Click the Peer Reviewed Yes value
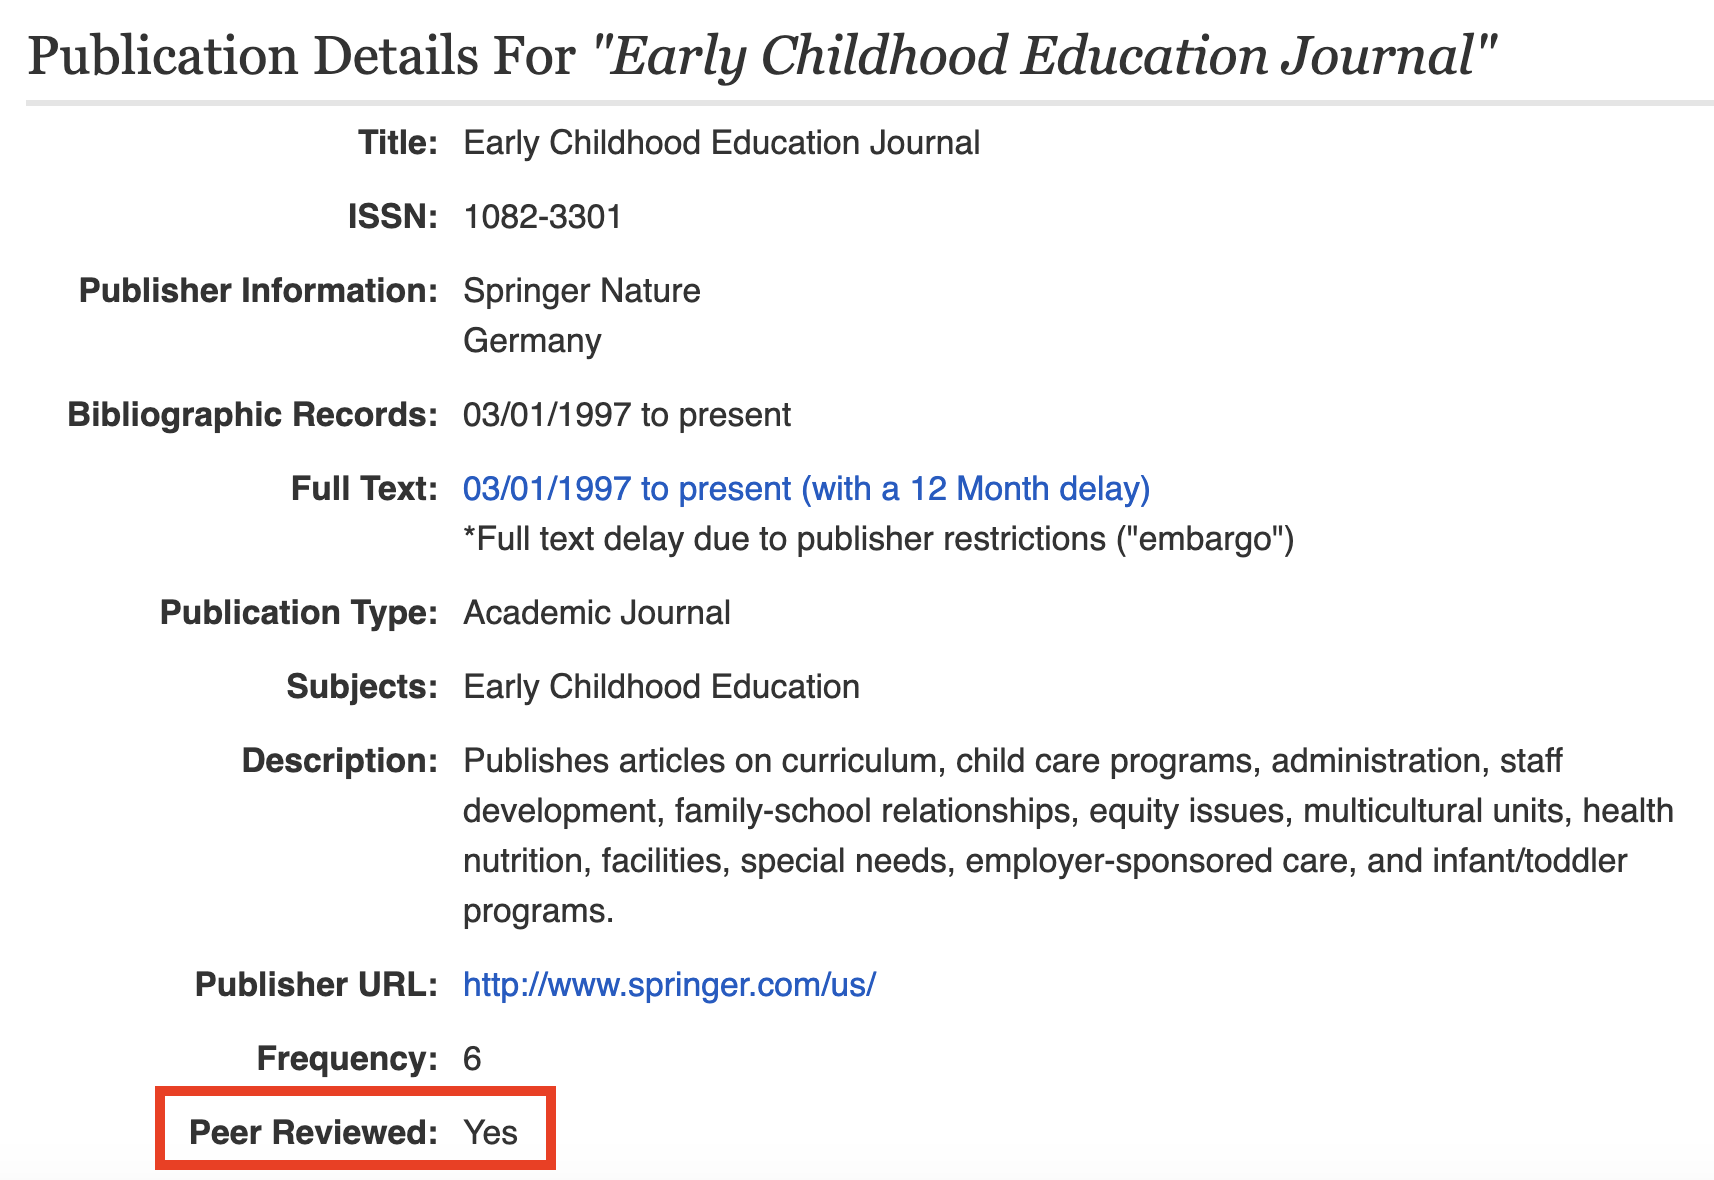1714x1180 pixels. 490,1133
